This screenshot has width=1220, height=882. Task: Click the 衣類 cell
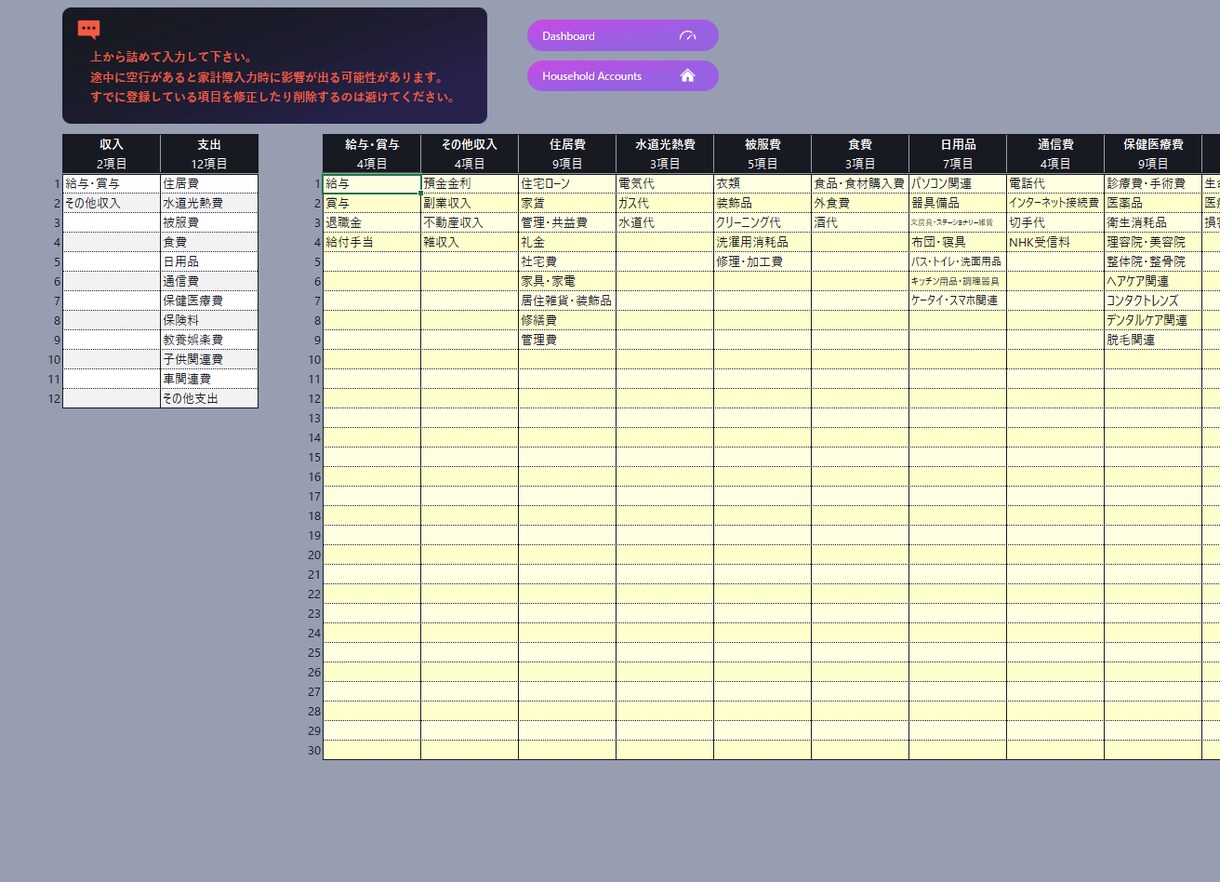763,184
